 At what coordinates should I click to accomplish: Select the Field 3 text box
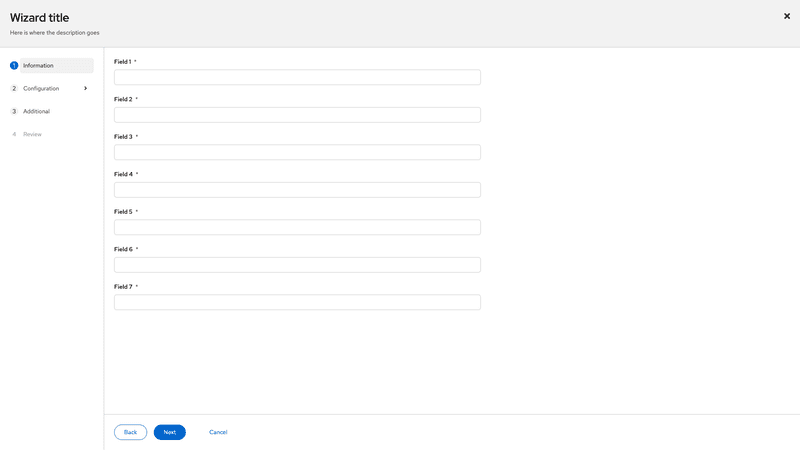tap(297, 152)
